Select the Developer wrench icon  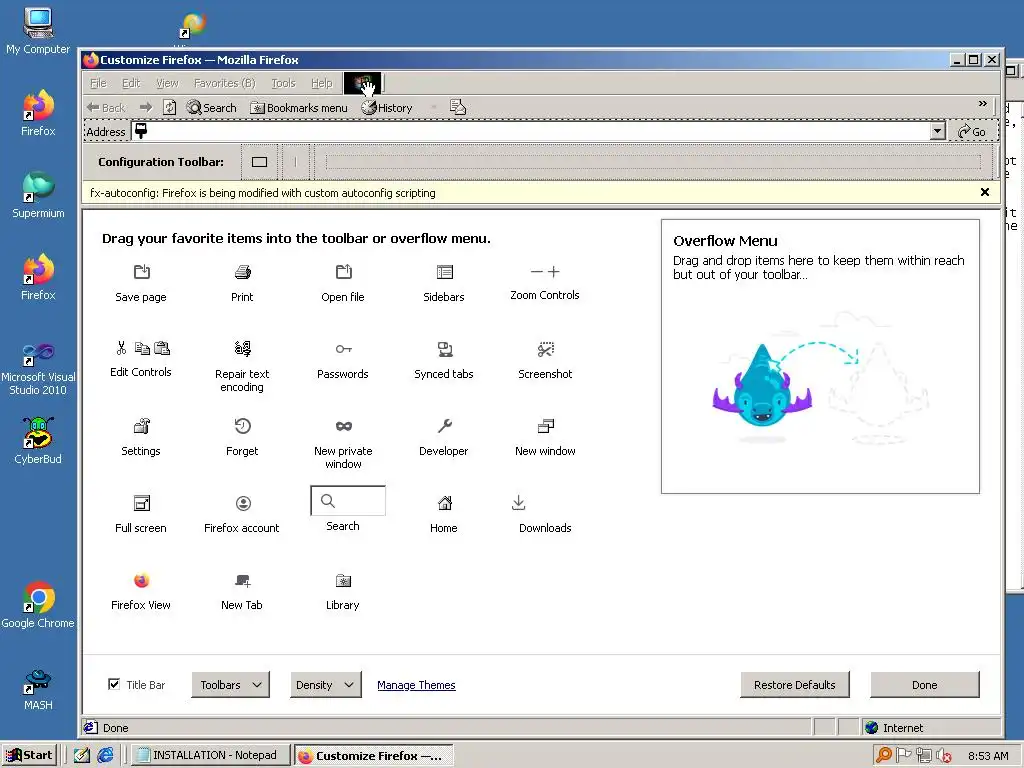(445, 426)
